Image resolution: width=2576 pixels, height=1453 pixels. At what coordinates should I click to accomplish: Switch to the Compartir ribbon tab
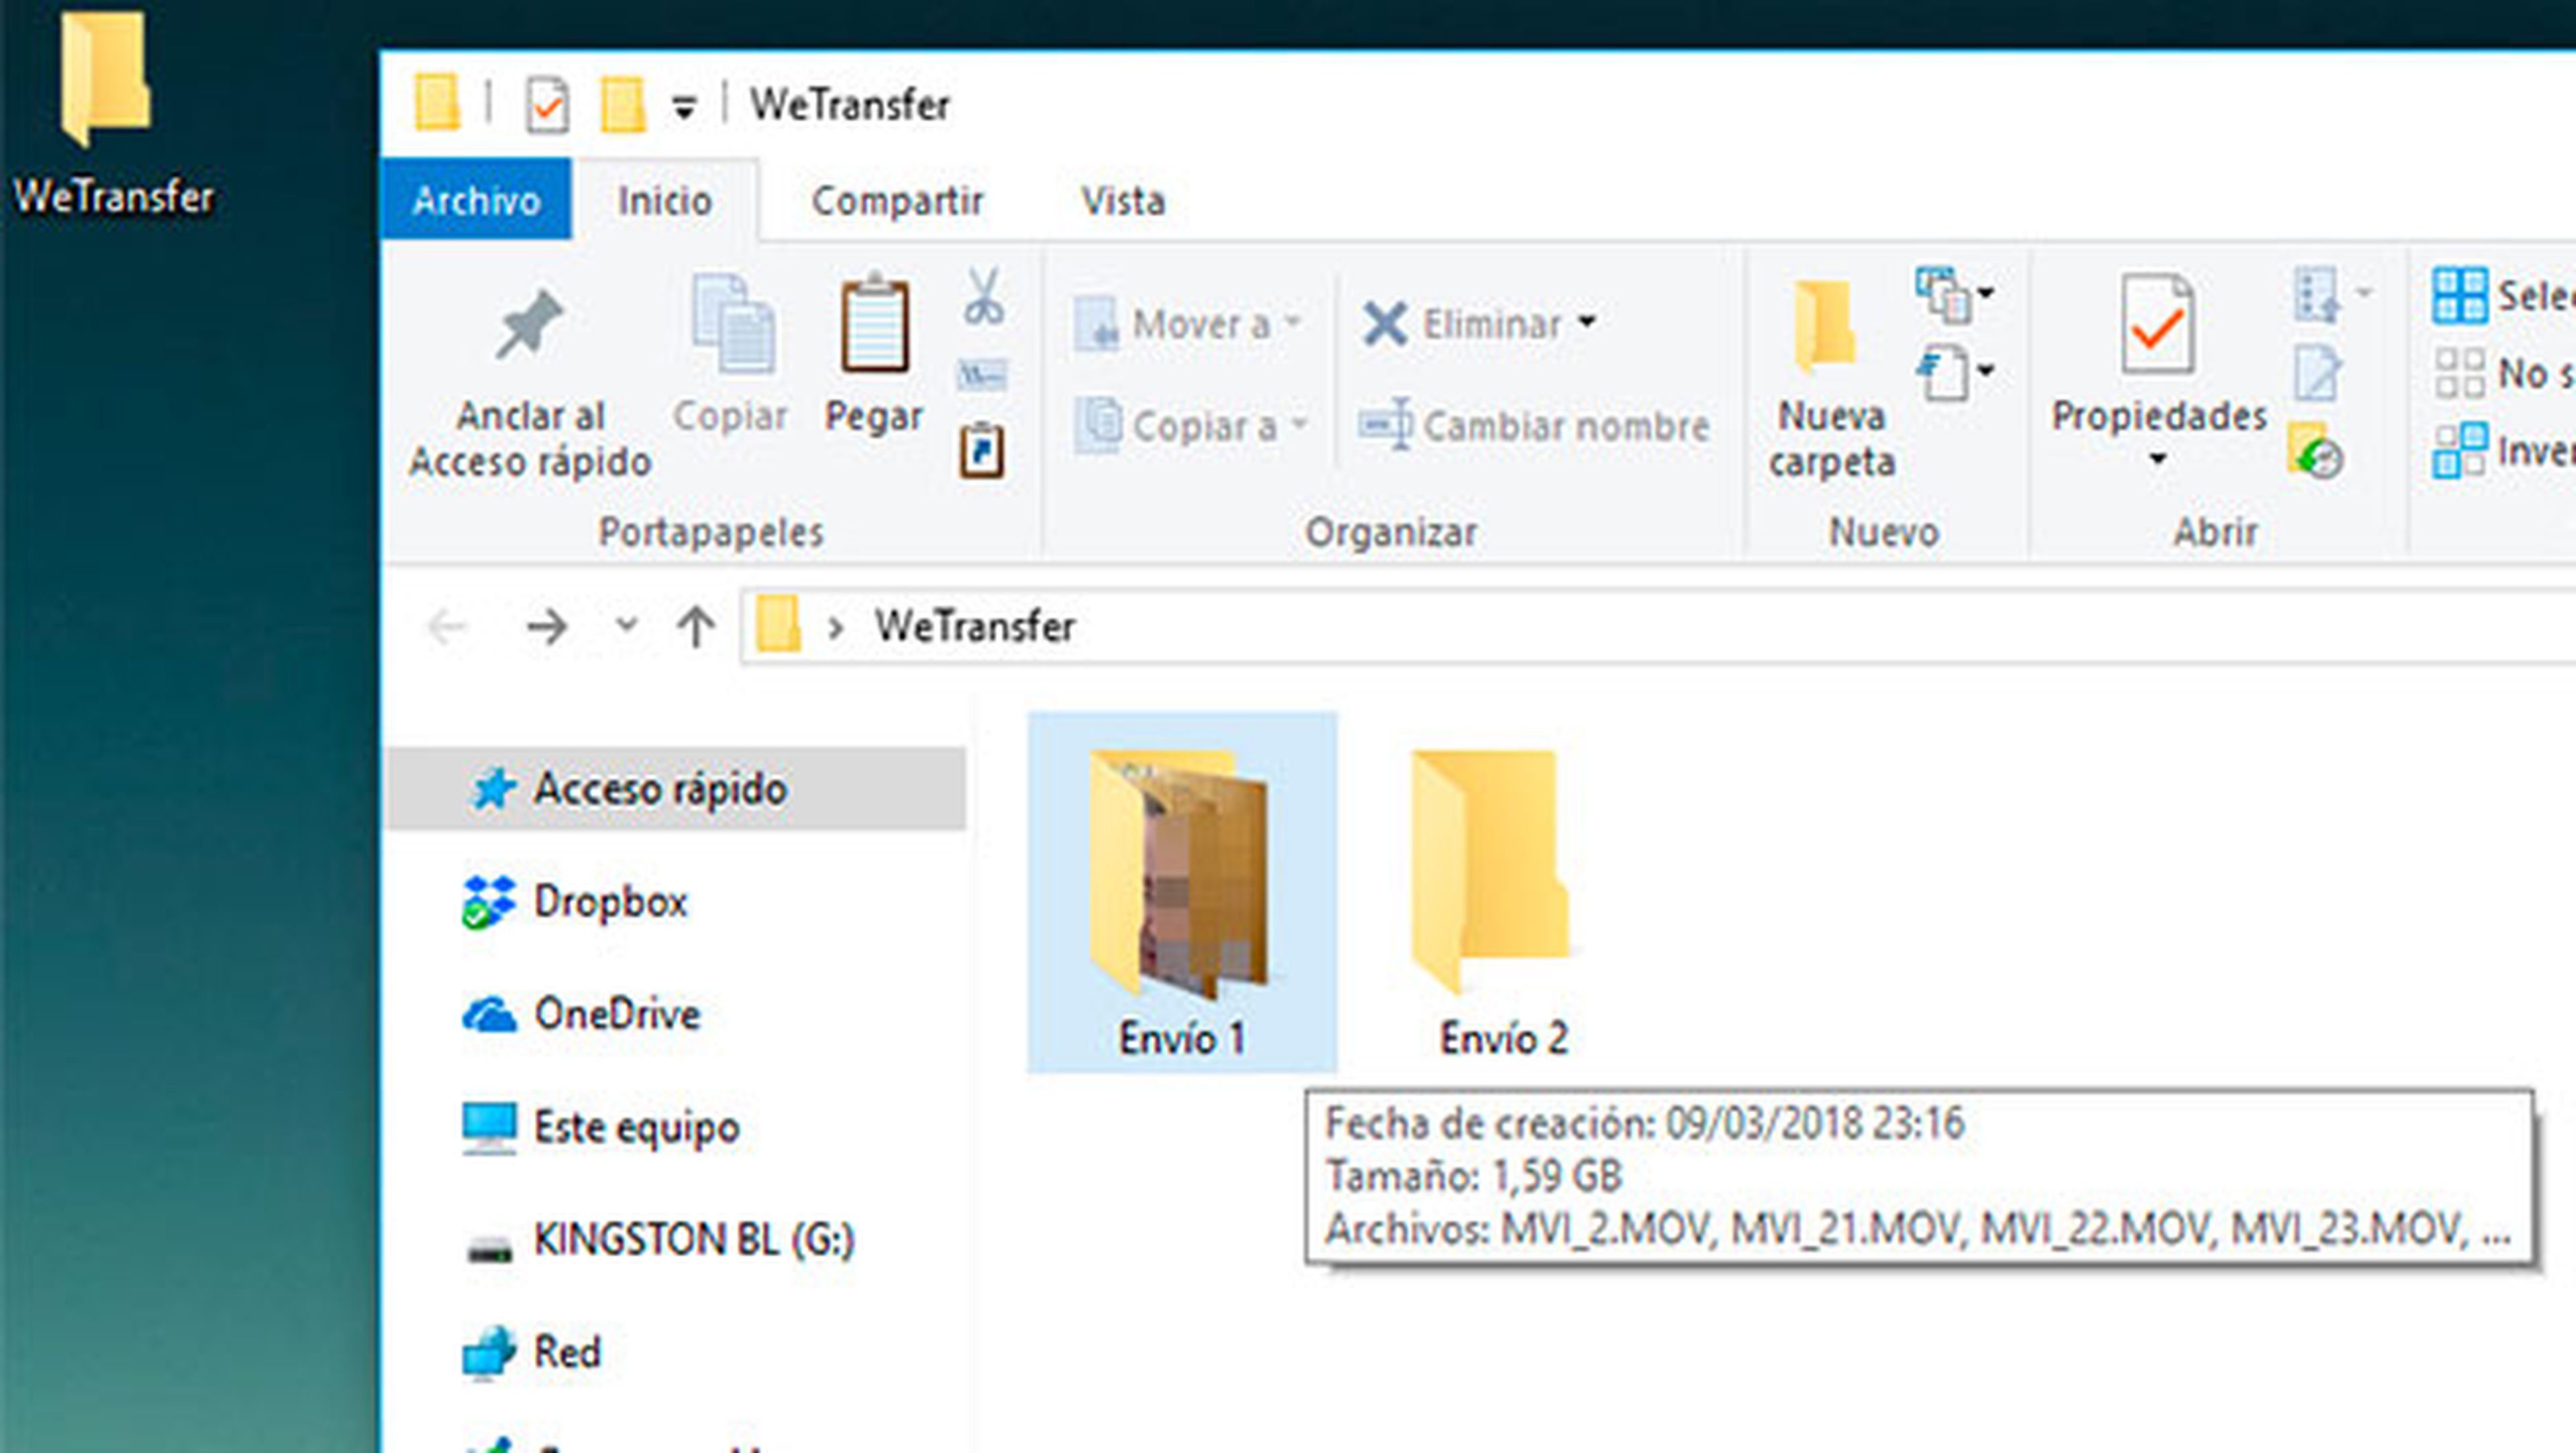(x=897, y=200)
